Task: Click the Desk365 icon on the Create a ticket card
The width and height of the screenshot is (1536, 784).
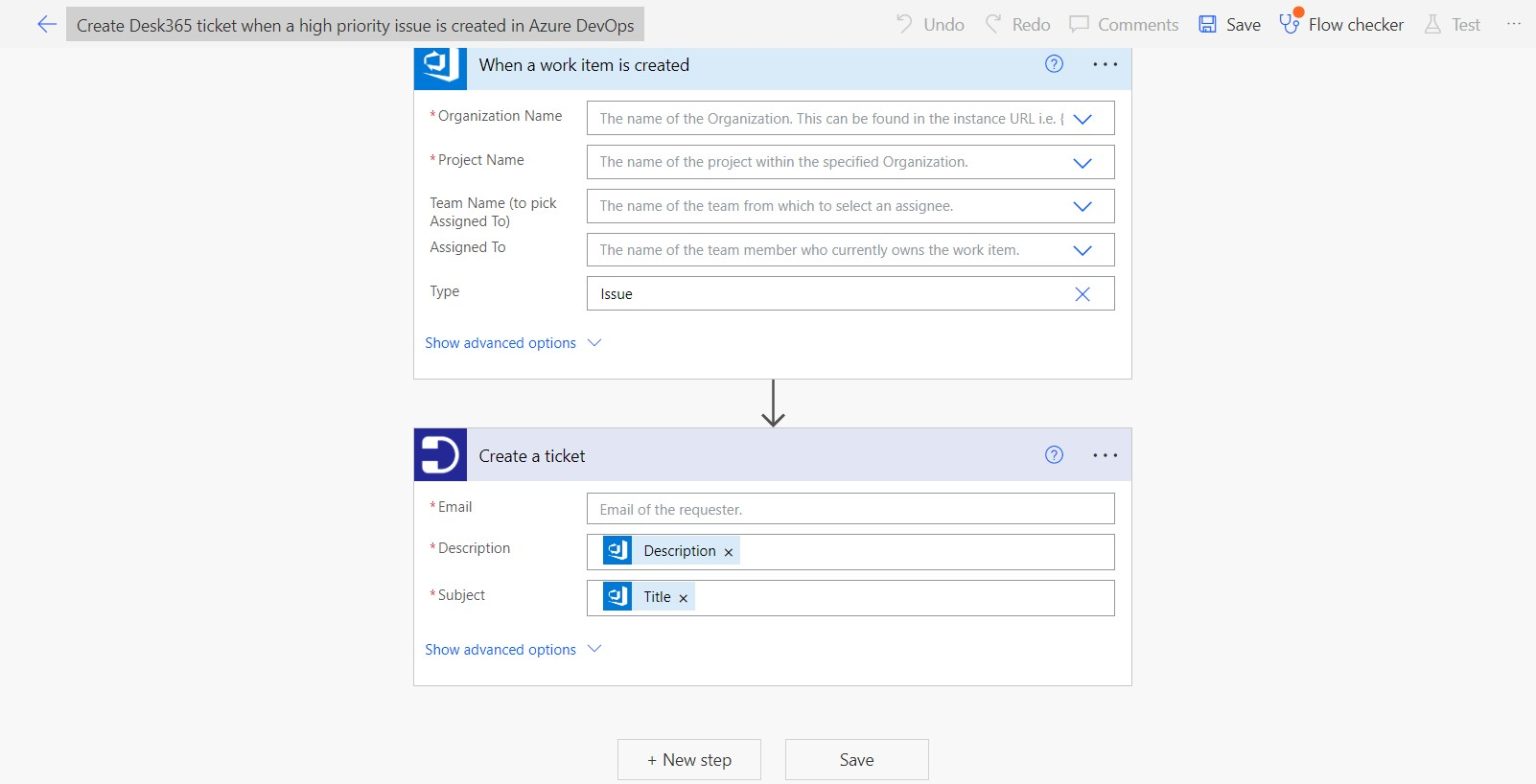Action: click(440, 454)
